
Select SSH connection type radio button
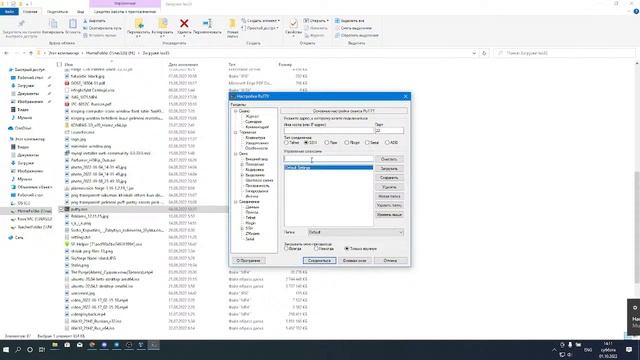point(306,142)
